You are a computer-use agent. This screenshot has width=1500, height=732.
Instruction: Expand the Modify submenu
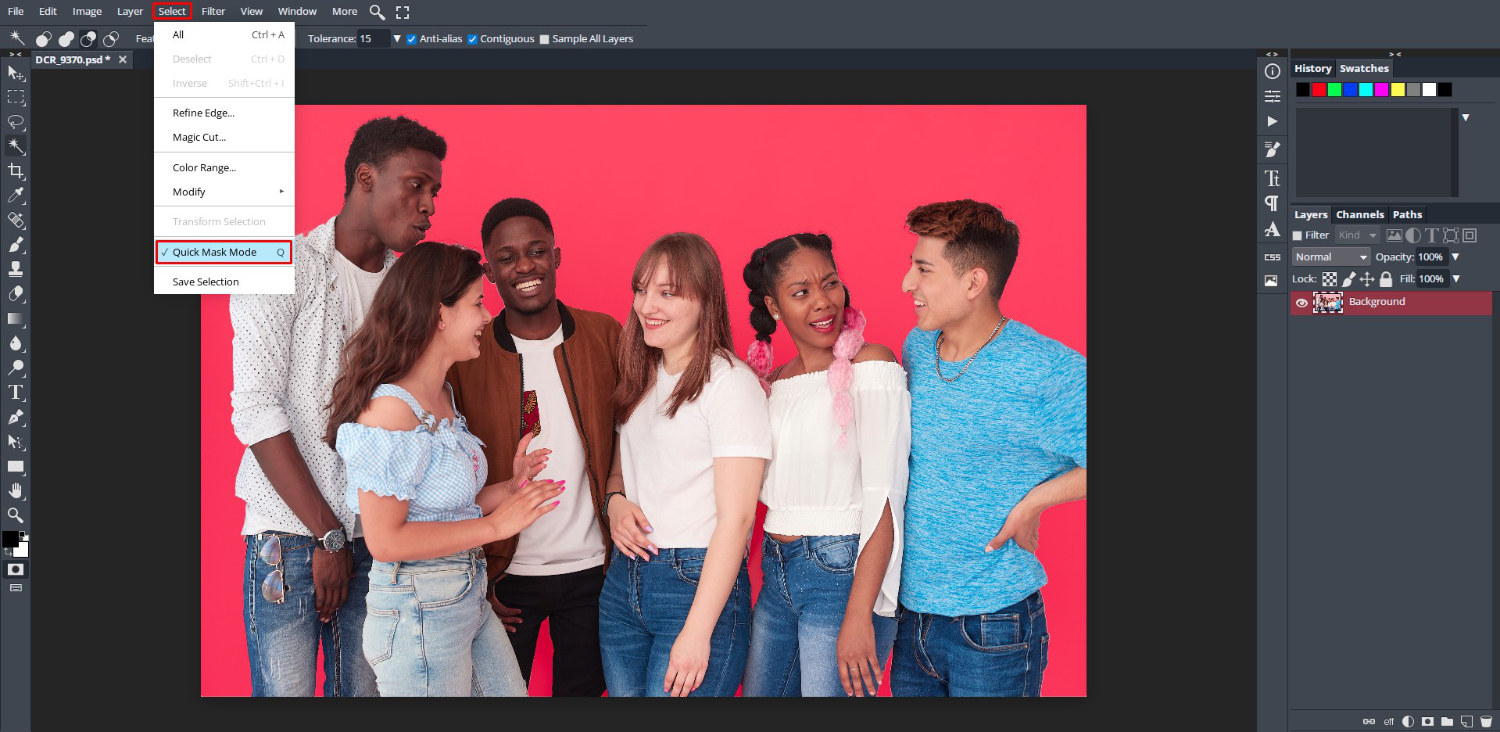click(224, 192)
